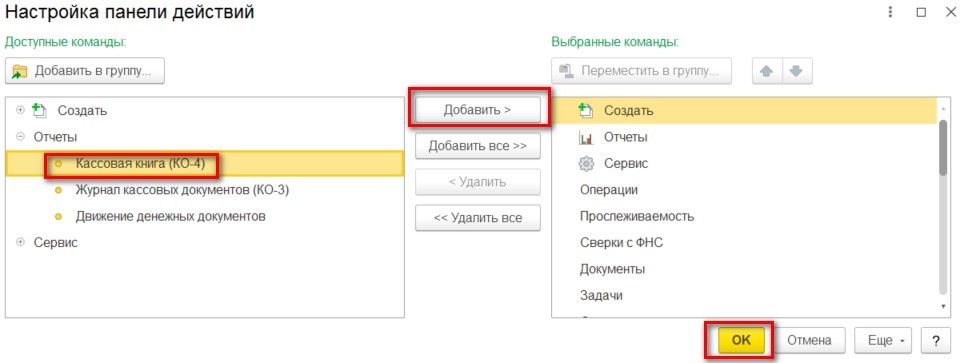Open help with the question mark button

(936, 340)
